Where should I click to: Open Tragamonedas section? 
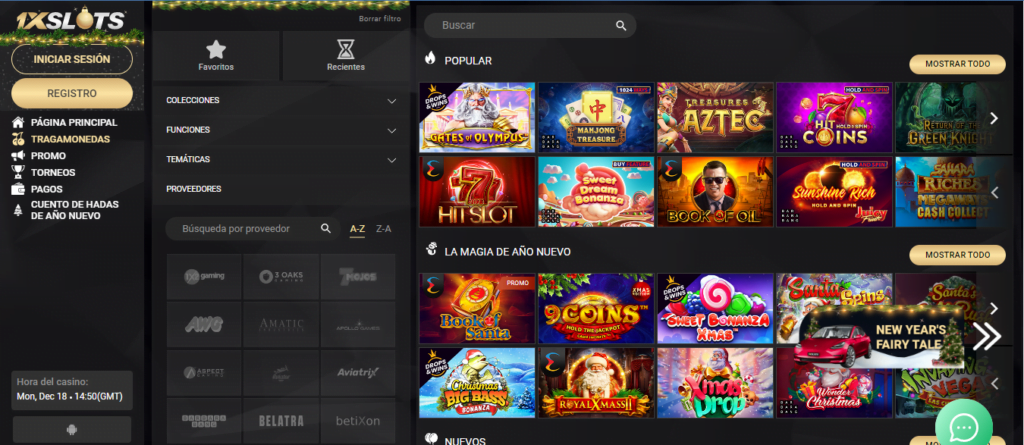coord(71,139)
